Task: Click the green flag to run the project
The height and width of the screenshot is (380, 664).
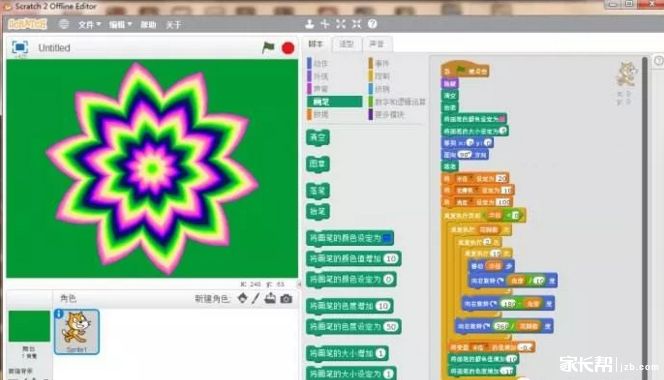Action: click(x=268, y=47)
